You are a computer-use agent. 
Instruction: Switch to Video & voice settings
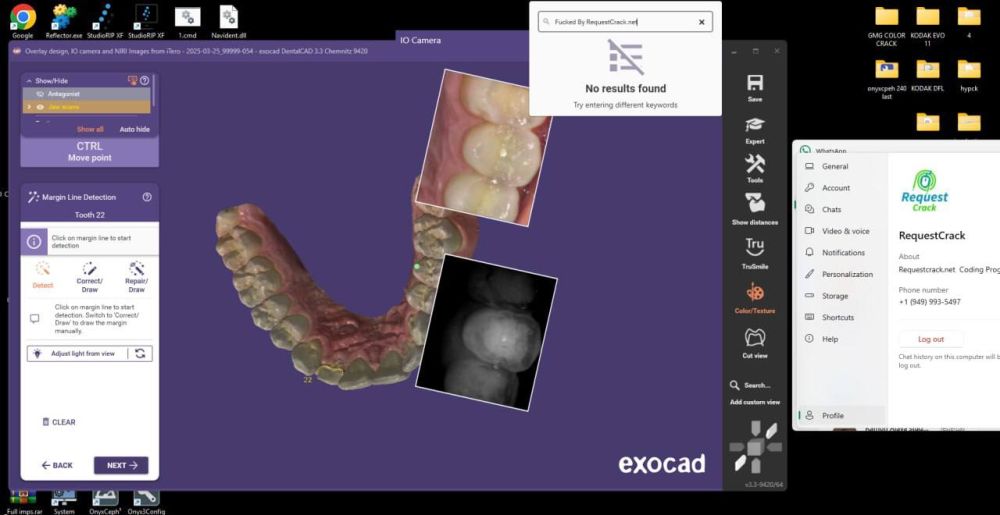point(845,231)
